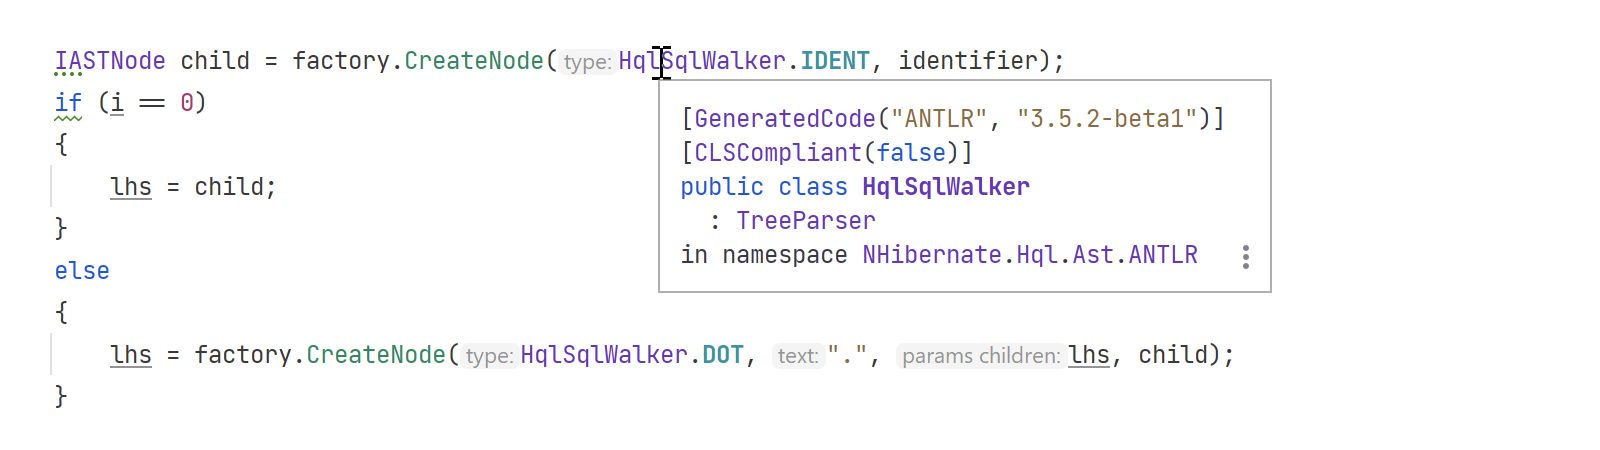Image resolution: width=1600 pixels, height=450 pixels.
Task: Click the 'identifier' argument on first line
Action: pos(968,61)
